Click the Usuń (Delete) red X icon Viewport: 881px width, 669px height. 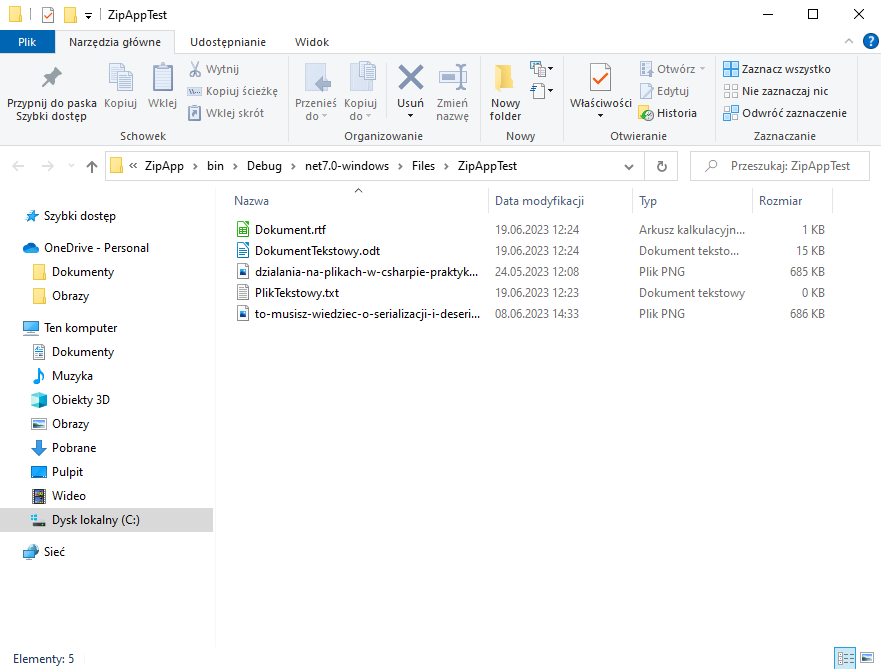[410, 78]
